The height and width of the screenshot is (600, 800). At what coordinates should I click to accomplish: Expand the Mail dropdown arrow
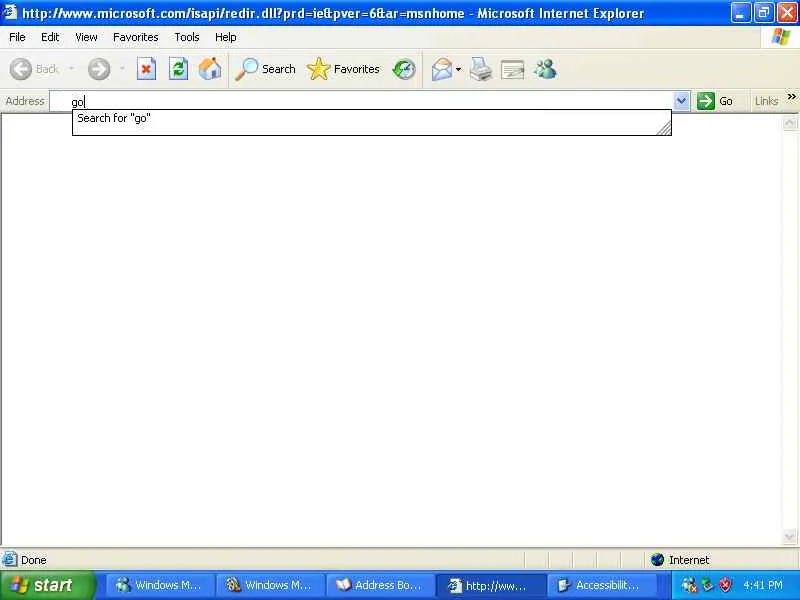click(458, 69)
